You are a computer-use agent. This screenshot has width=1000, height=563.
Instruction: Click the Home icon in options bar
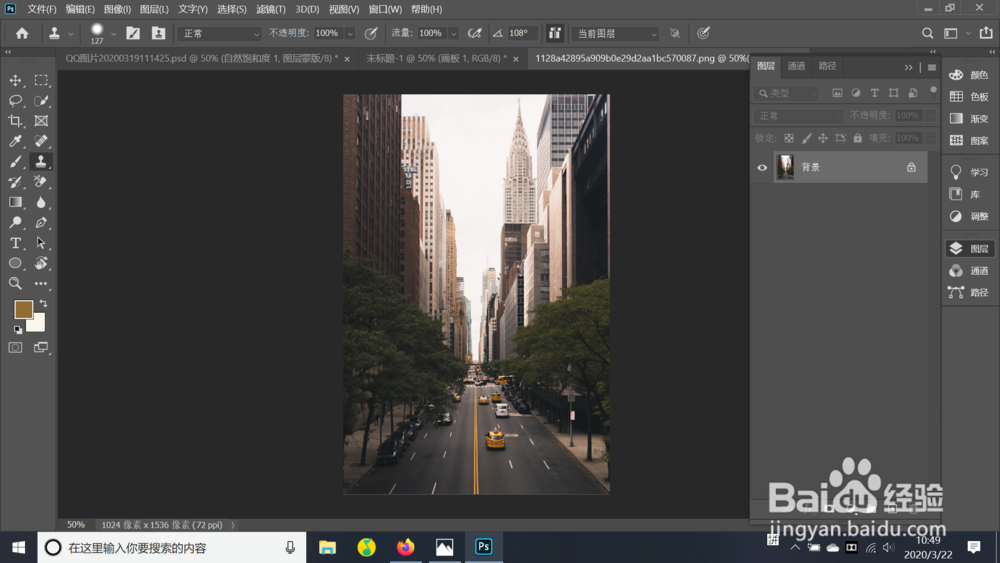(22, 33)
